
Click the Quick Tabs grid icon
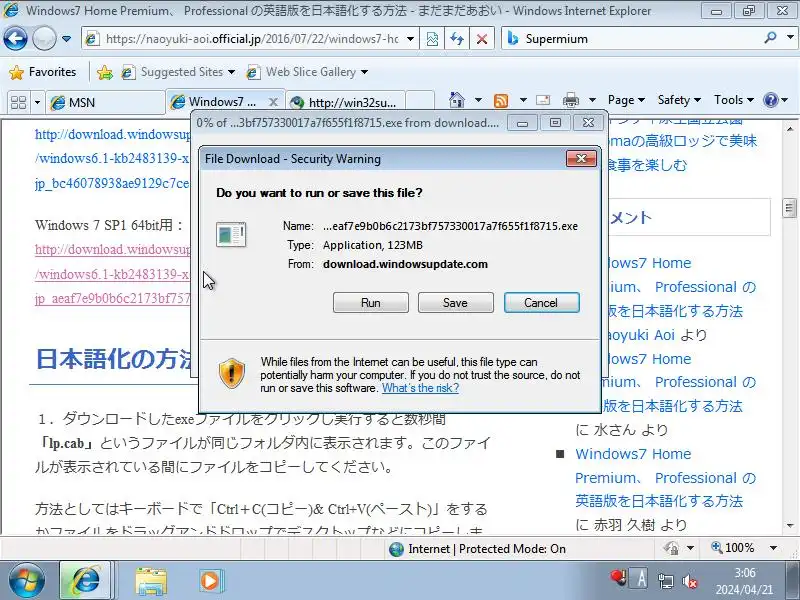pos(18,102)
